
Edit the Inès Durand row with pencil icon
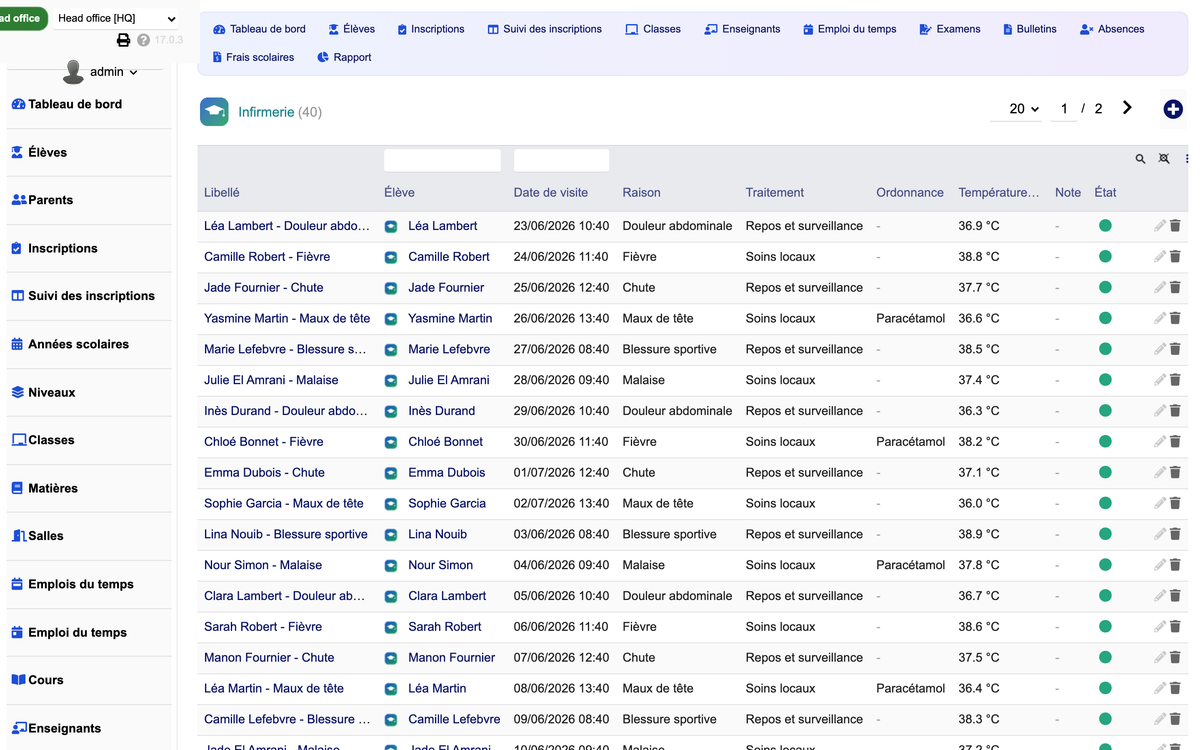1160,411
